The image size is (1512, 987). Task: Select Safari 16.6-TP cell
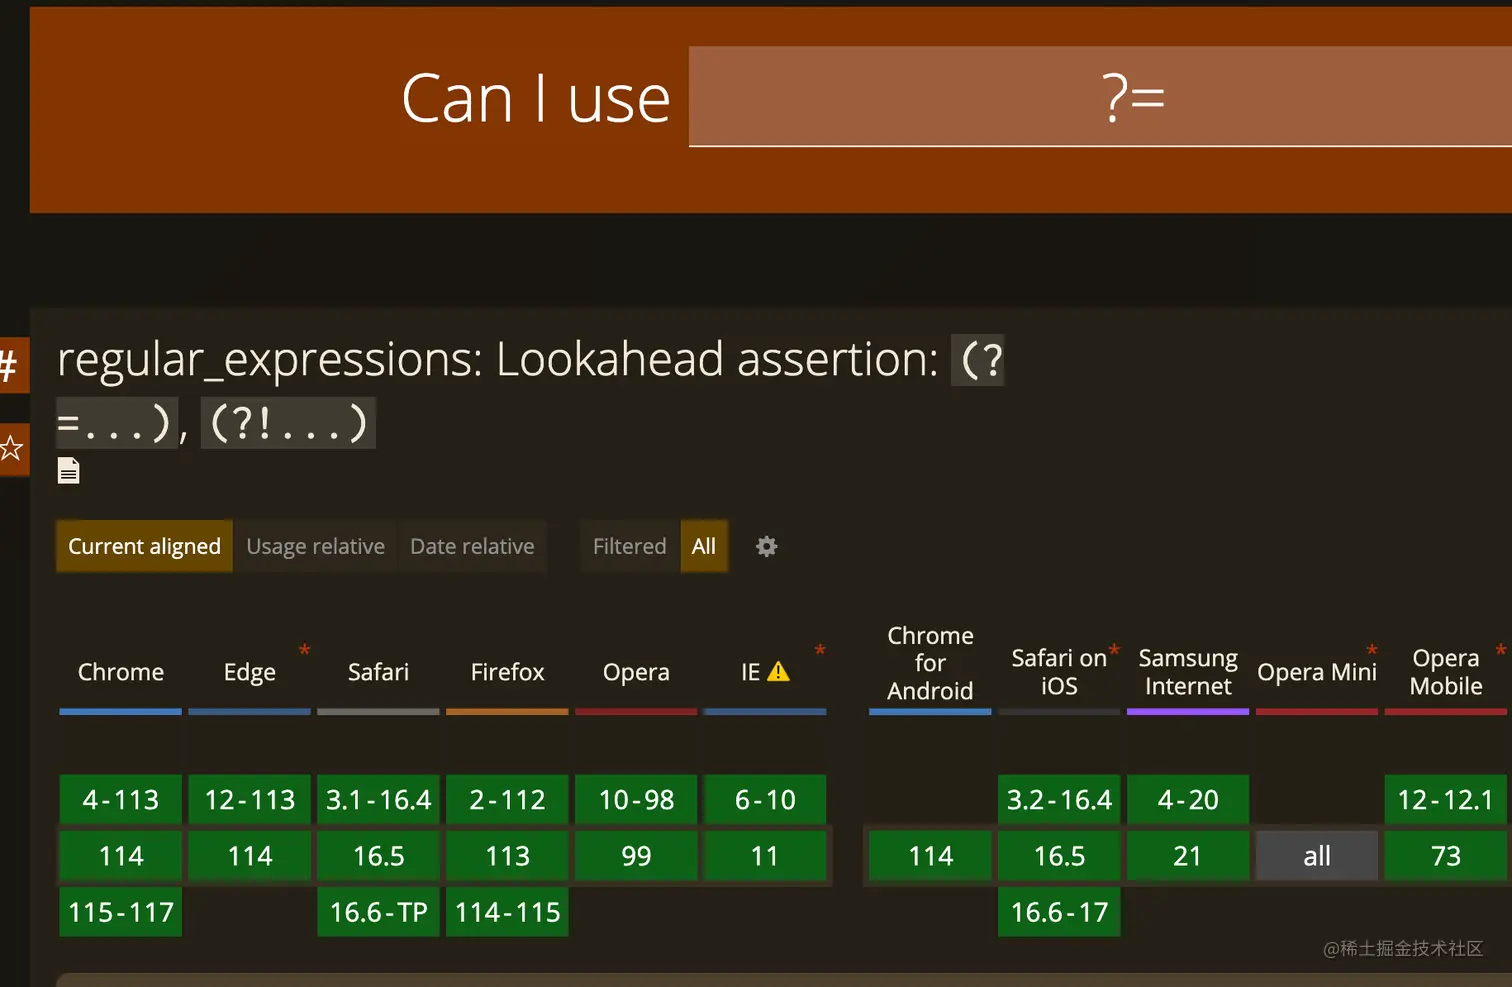pos(378,912)
